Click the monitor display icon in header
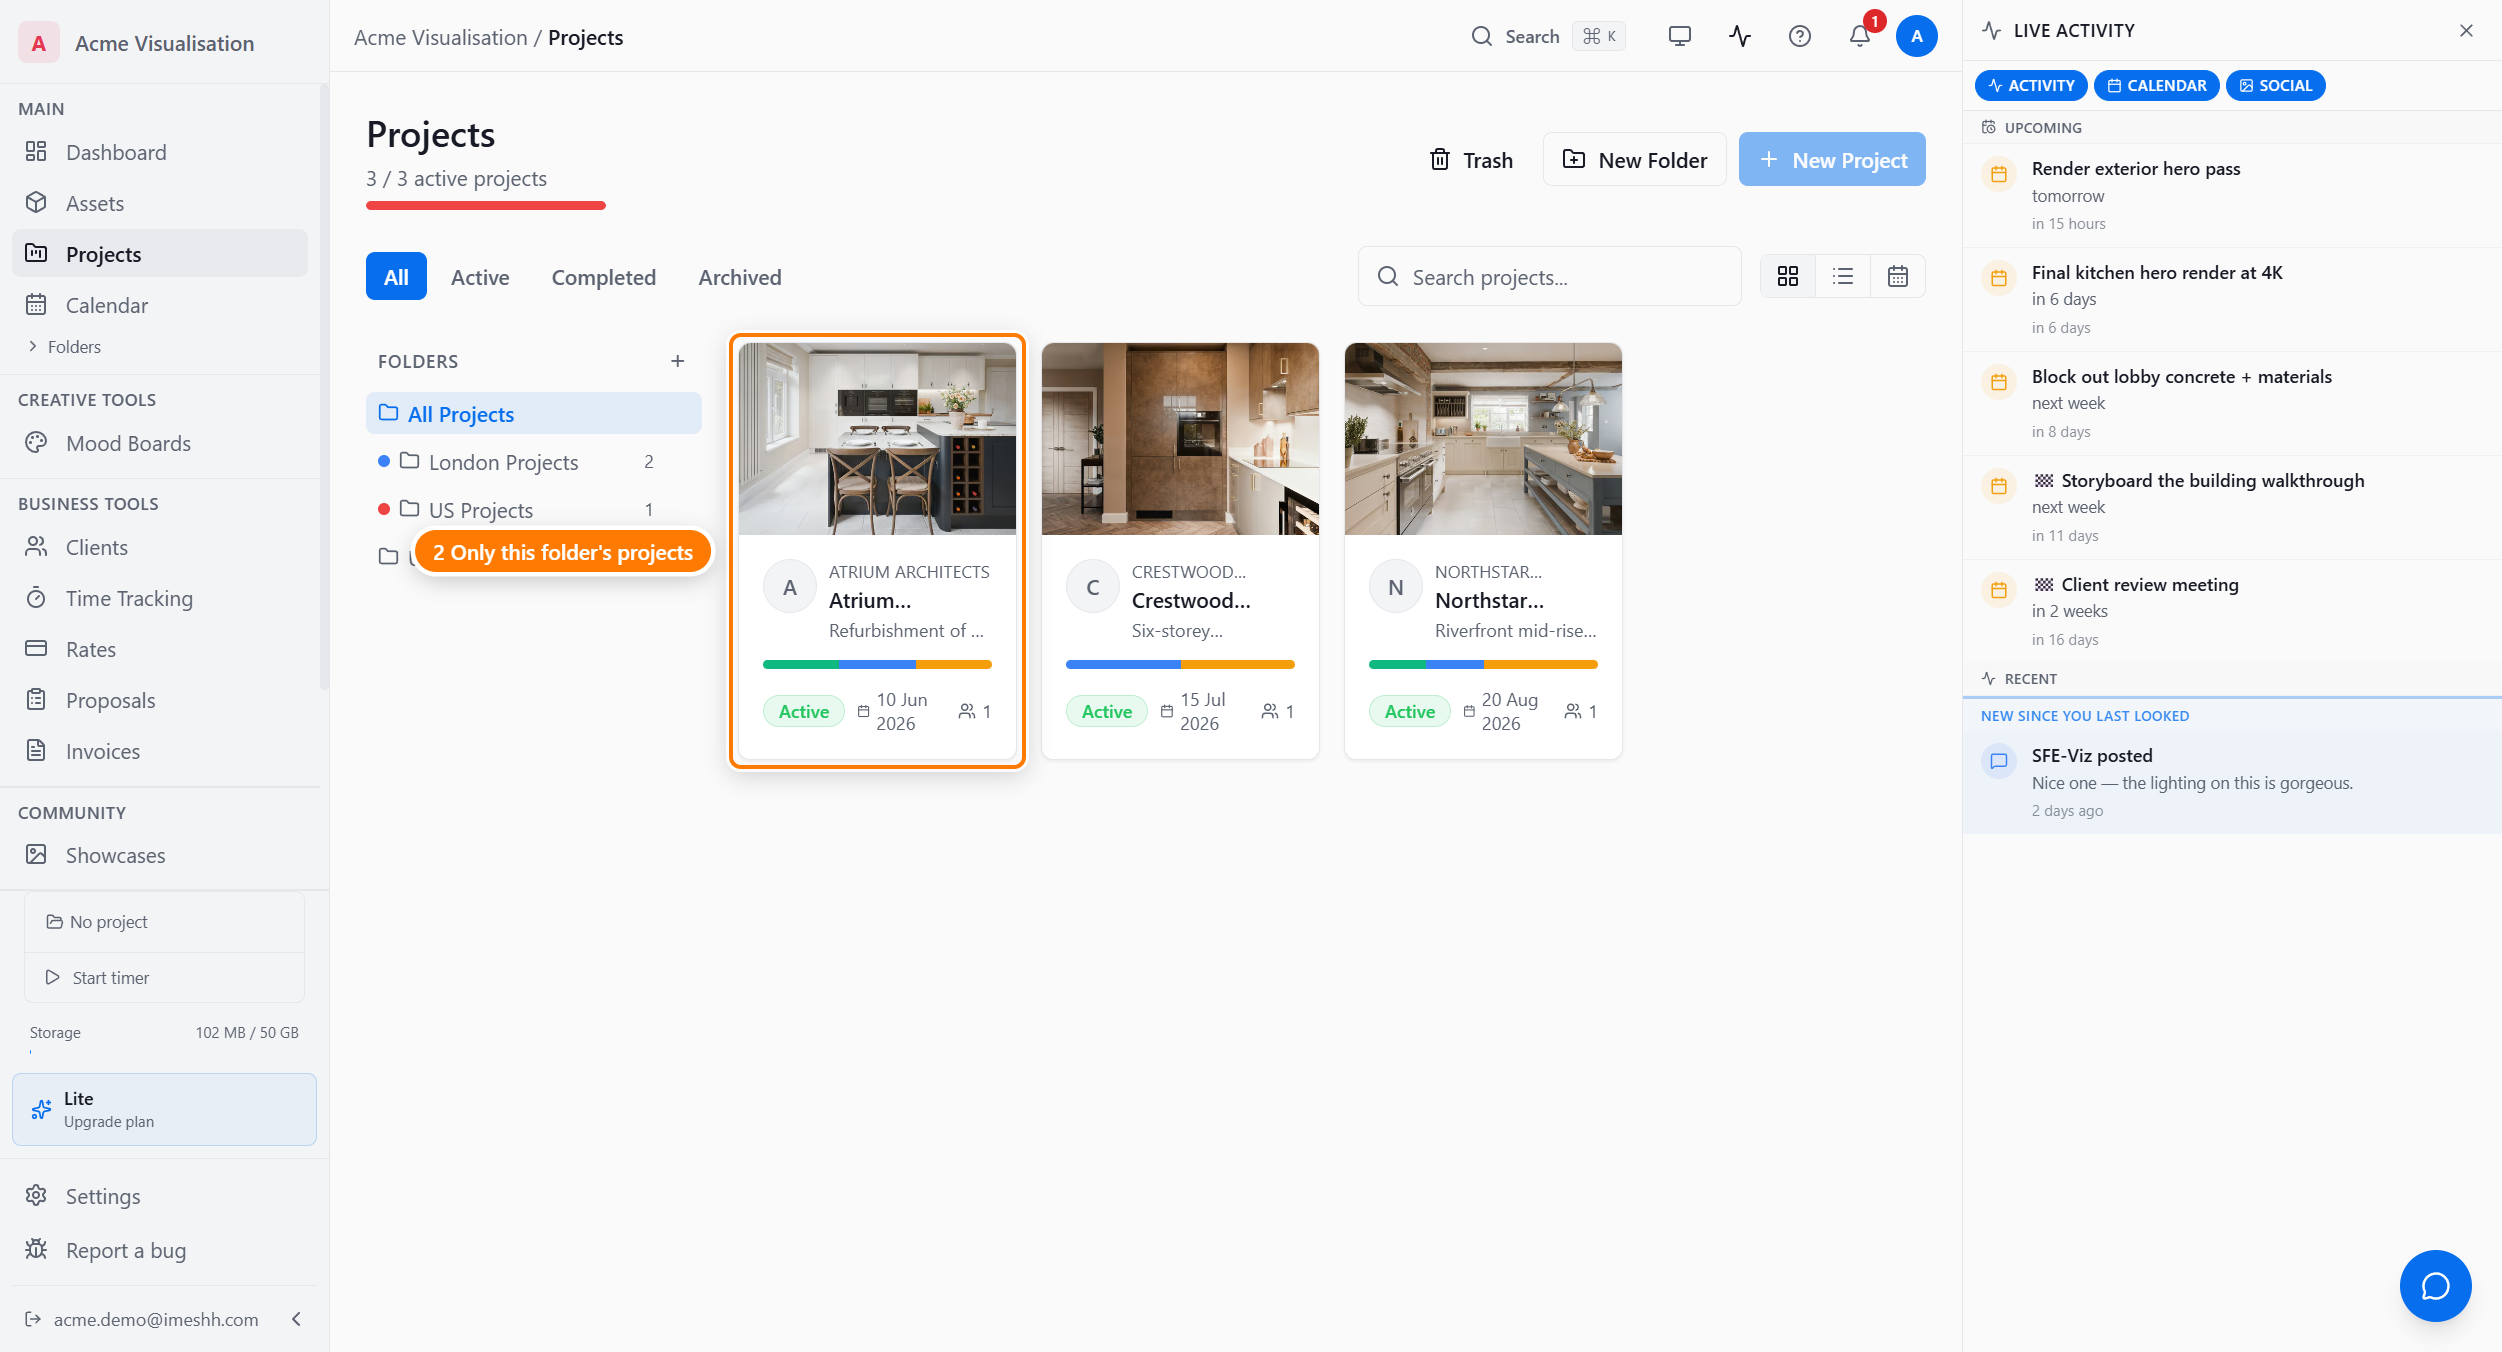The image size is (2502, 1352). pos(1679,37)
